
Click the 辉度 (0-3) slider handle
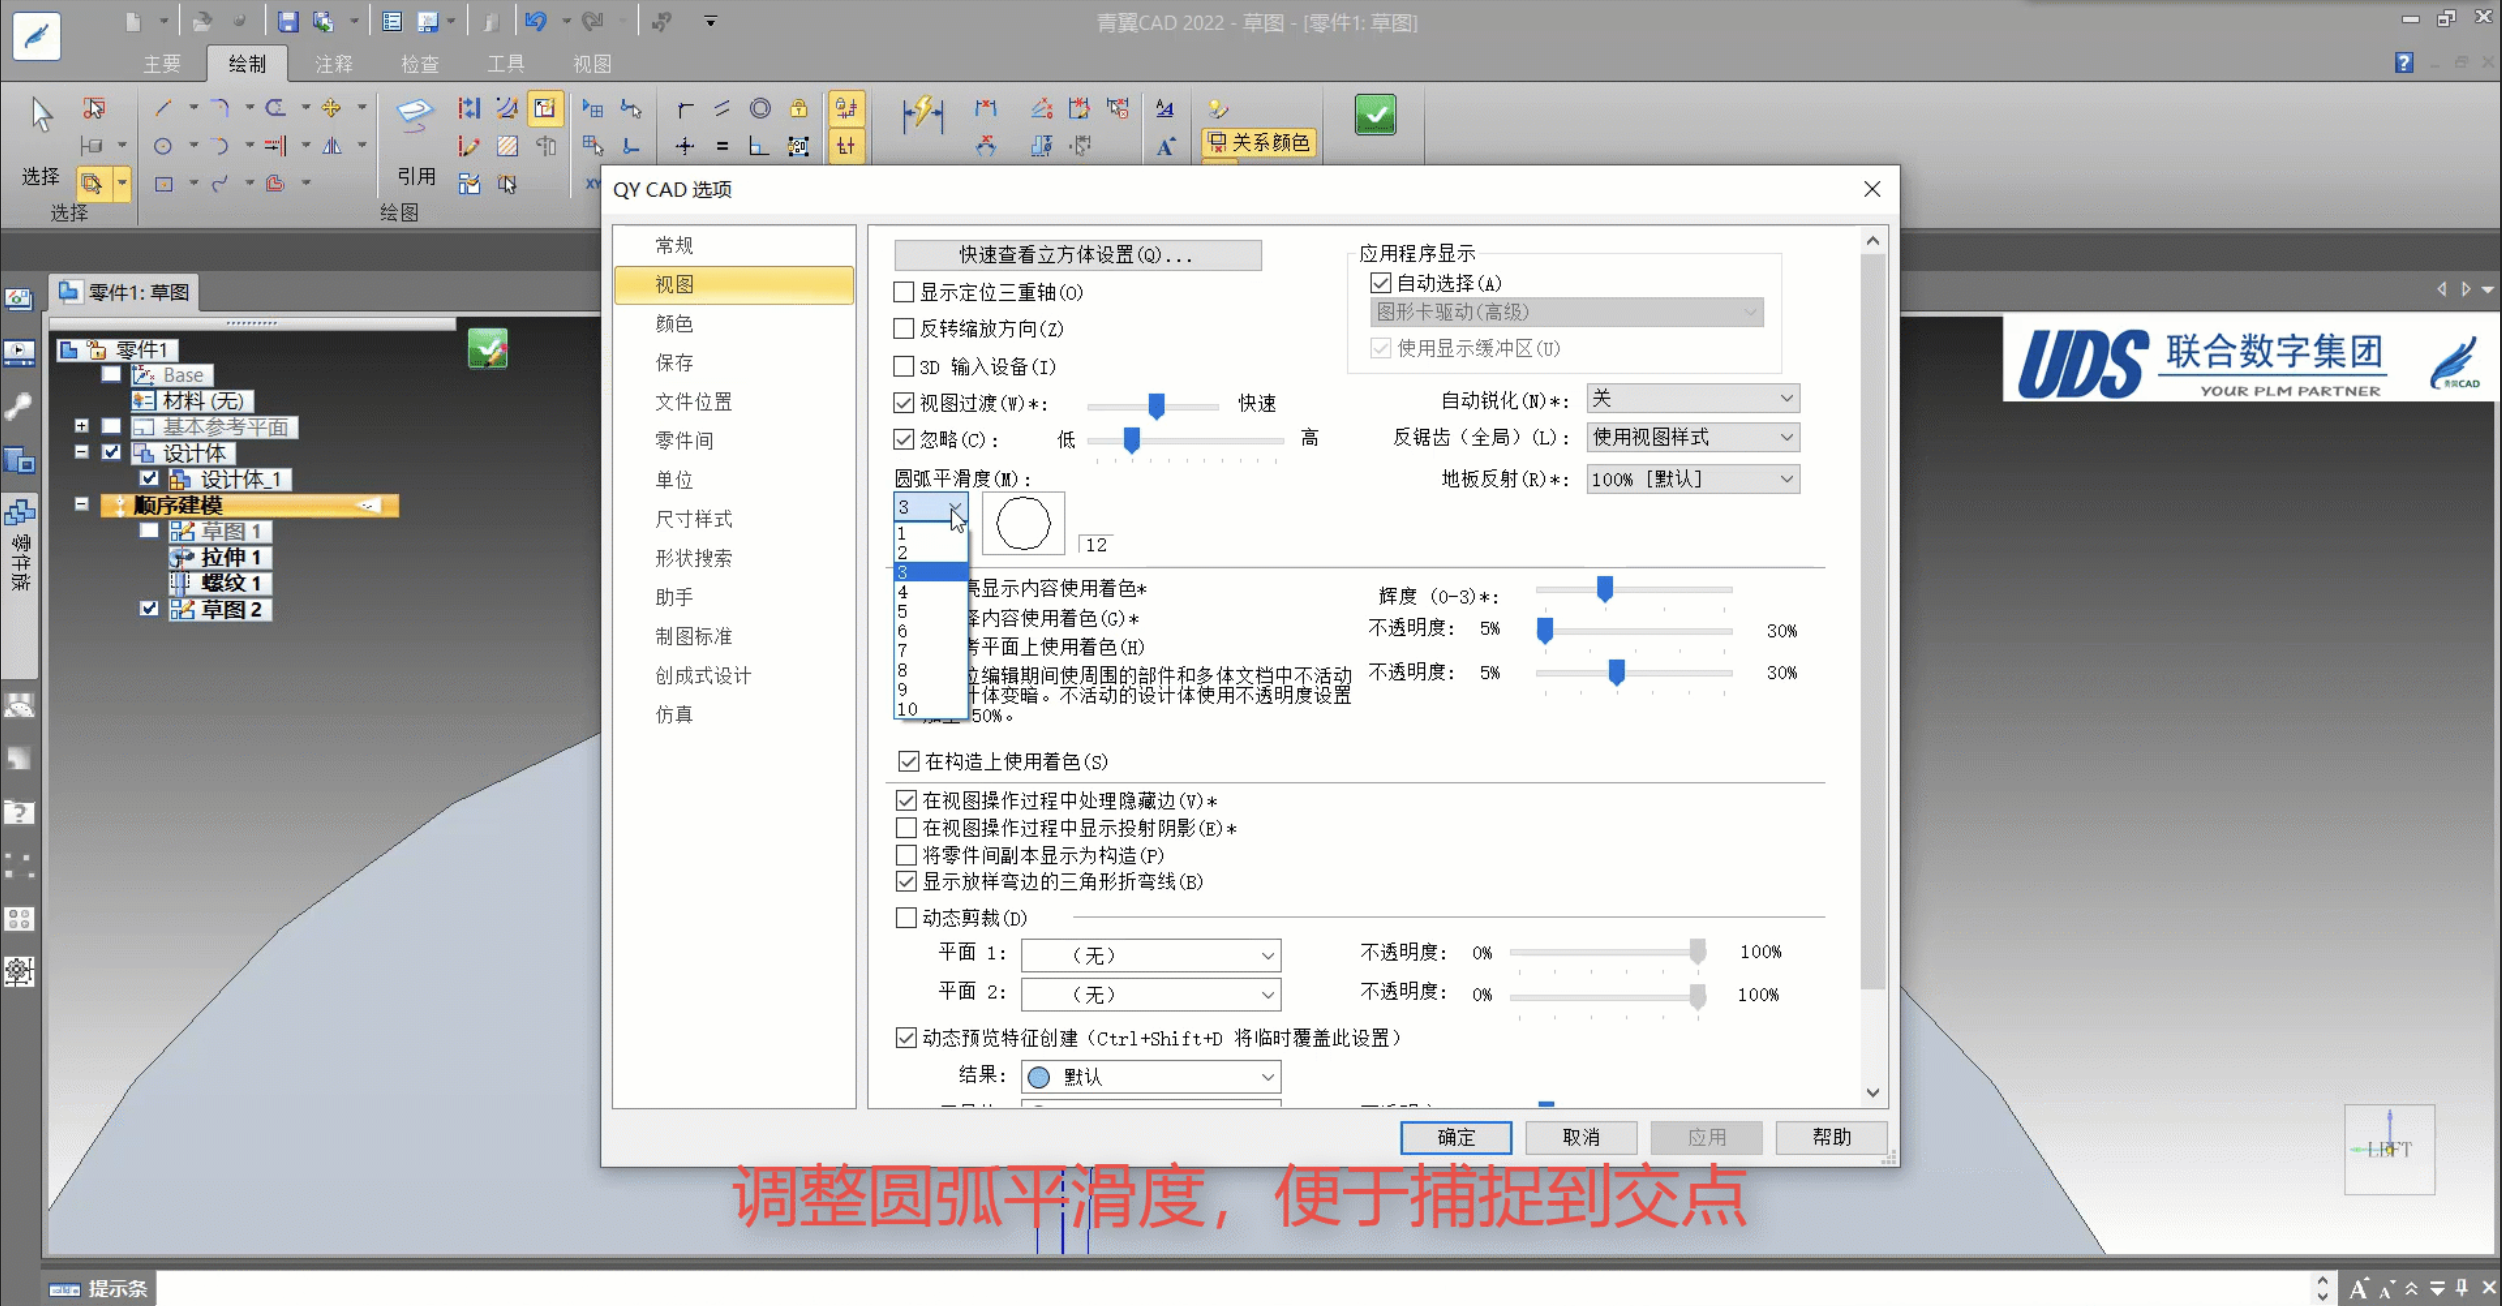click(x=1604, y=589)
